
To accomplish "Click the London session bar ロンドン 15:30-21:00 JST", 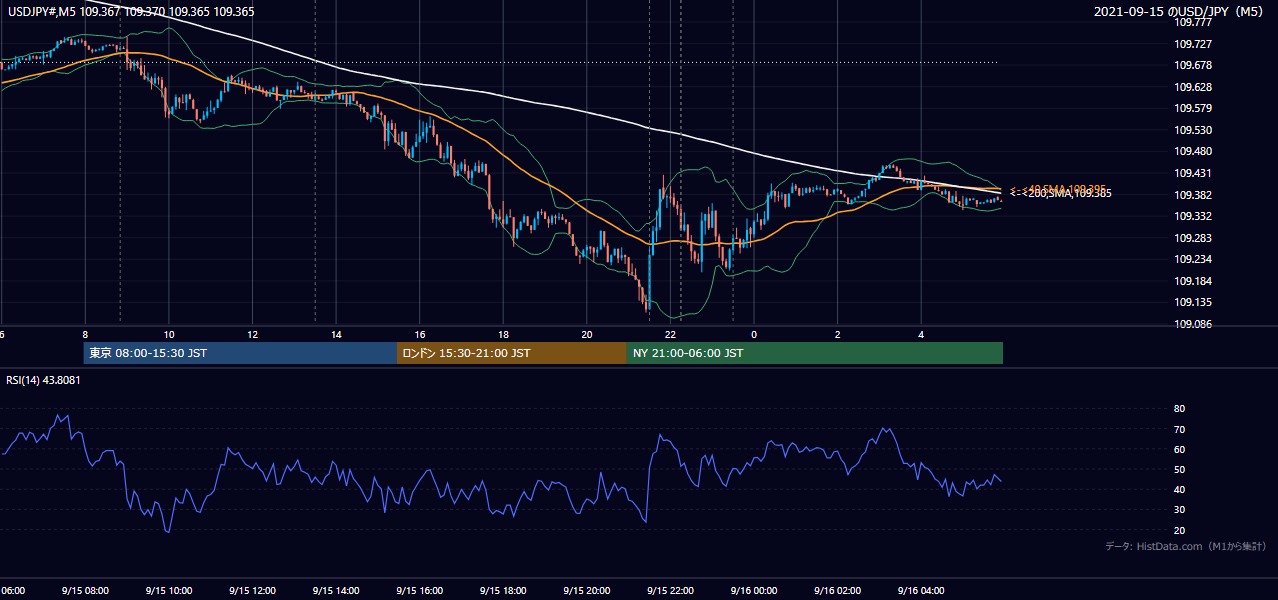I will [512, 353].
